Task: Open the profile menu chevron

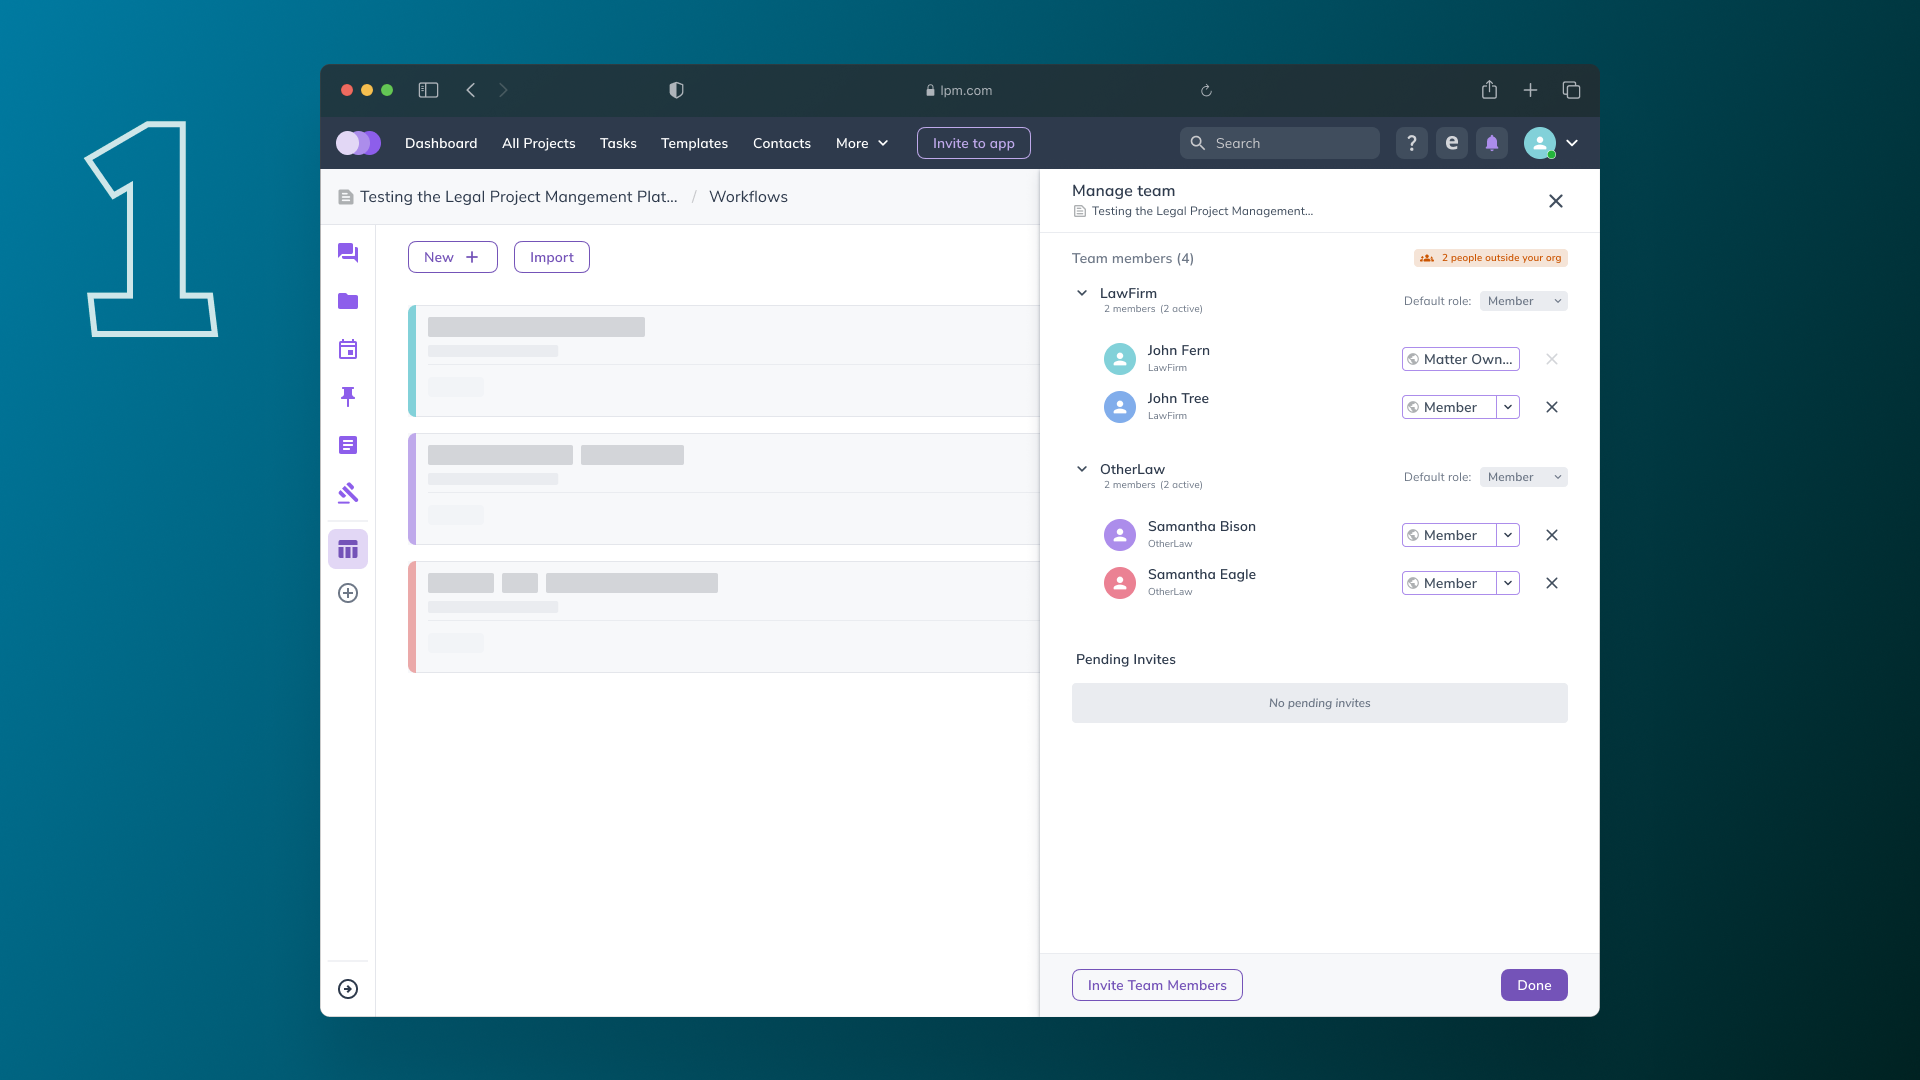Action: coord(1572,143)
